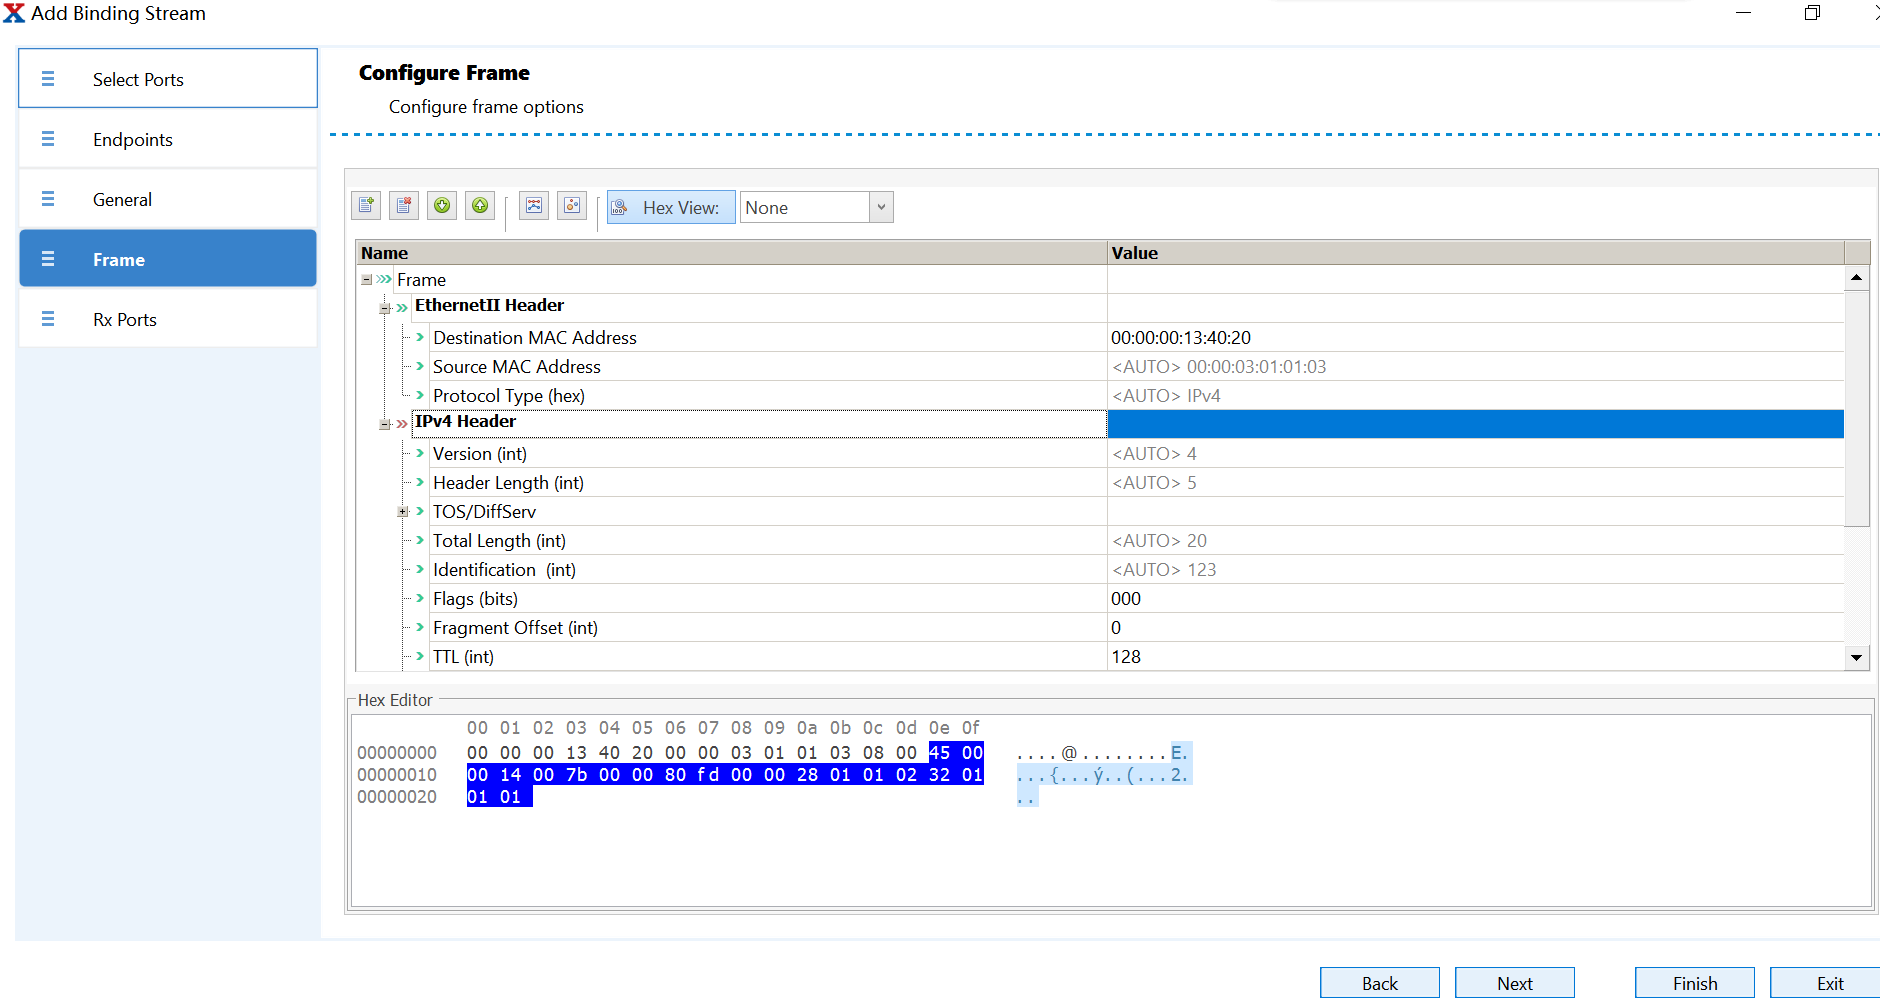Click the Delete header icon with red X
The width and height of the screenshot is (1880, 998).
[x=404, y=206]
